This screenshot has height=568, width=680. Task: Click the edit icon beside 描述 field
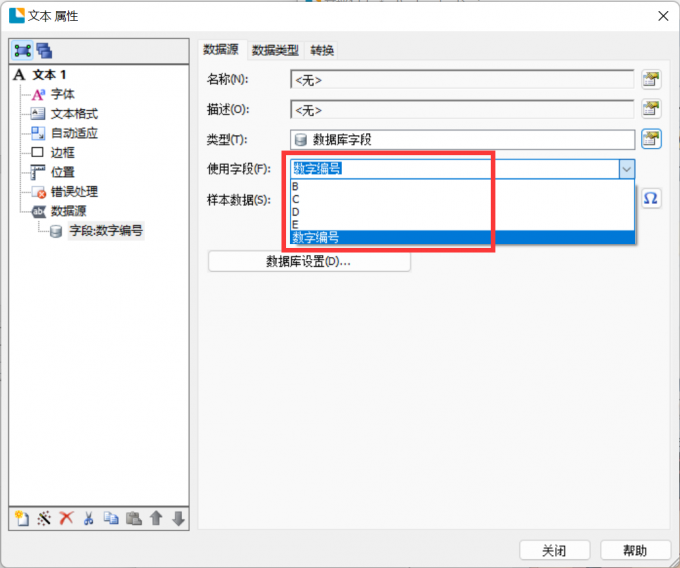coord(651,109)
